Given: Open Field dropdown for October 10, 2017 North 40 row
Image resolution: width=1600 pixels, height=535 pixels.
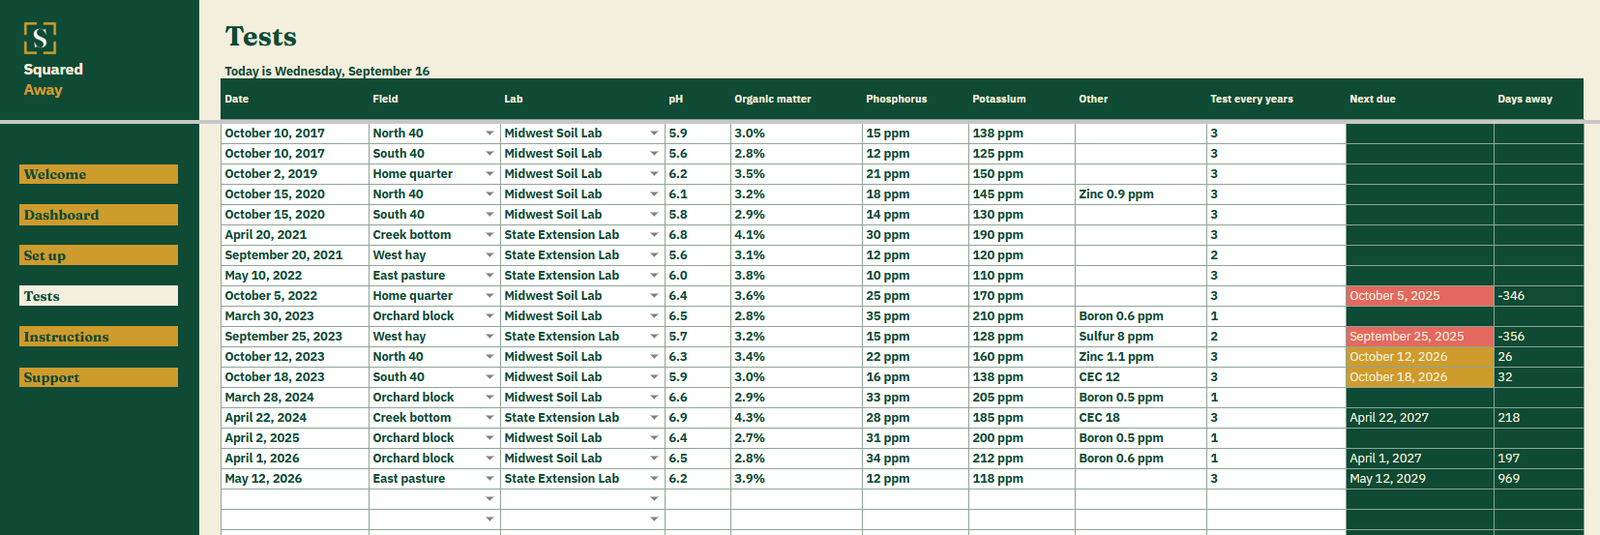Looking at the screenshot, I should pos(490,133).
